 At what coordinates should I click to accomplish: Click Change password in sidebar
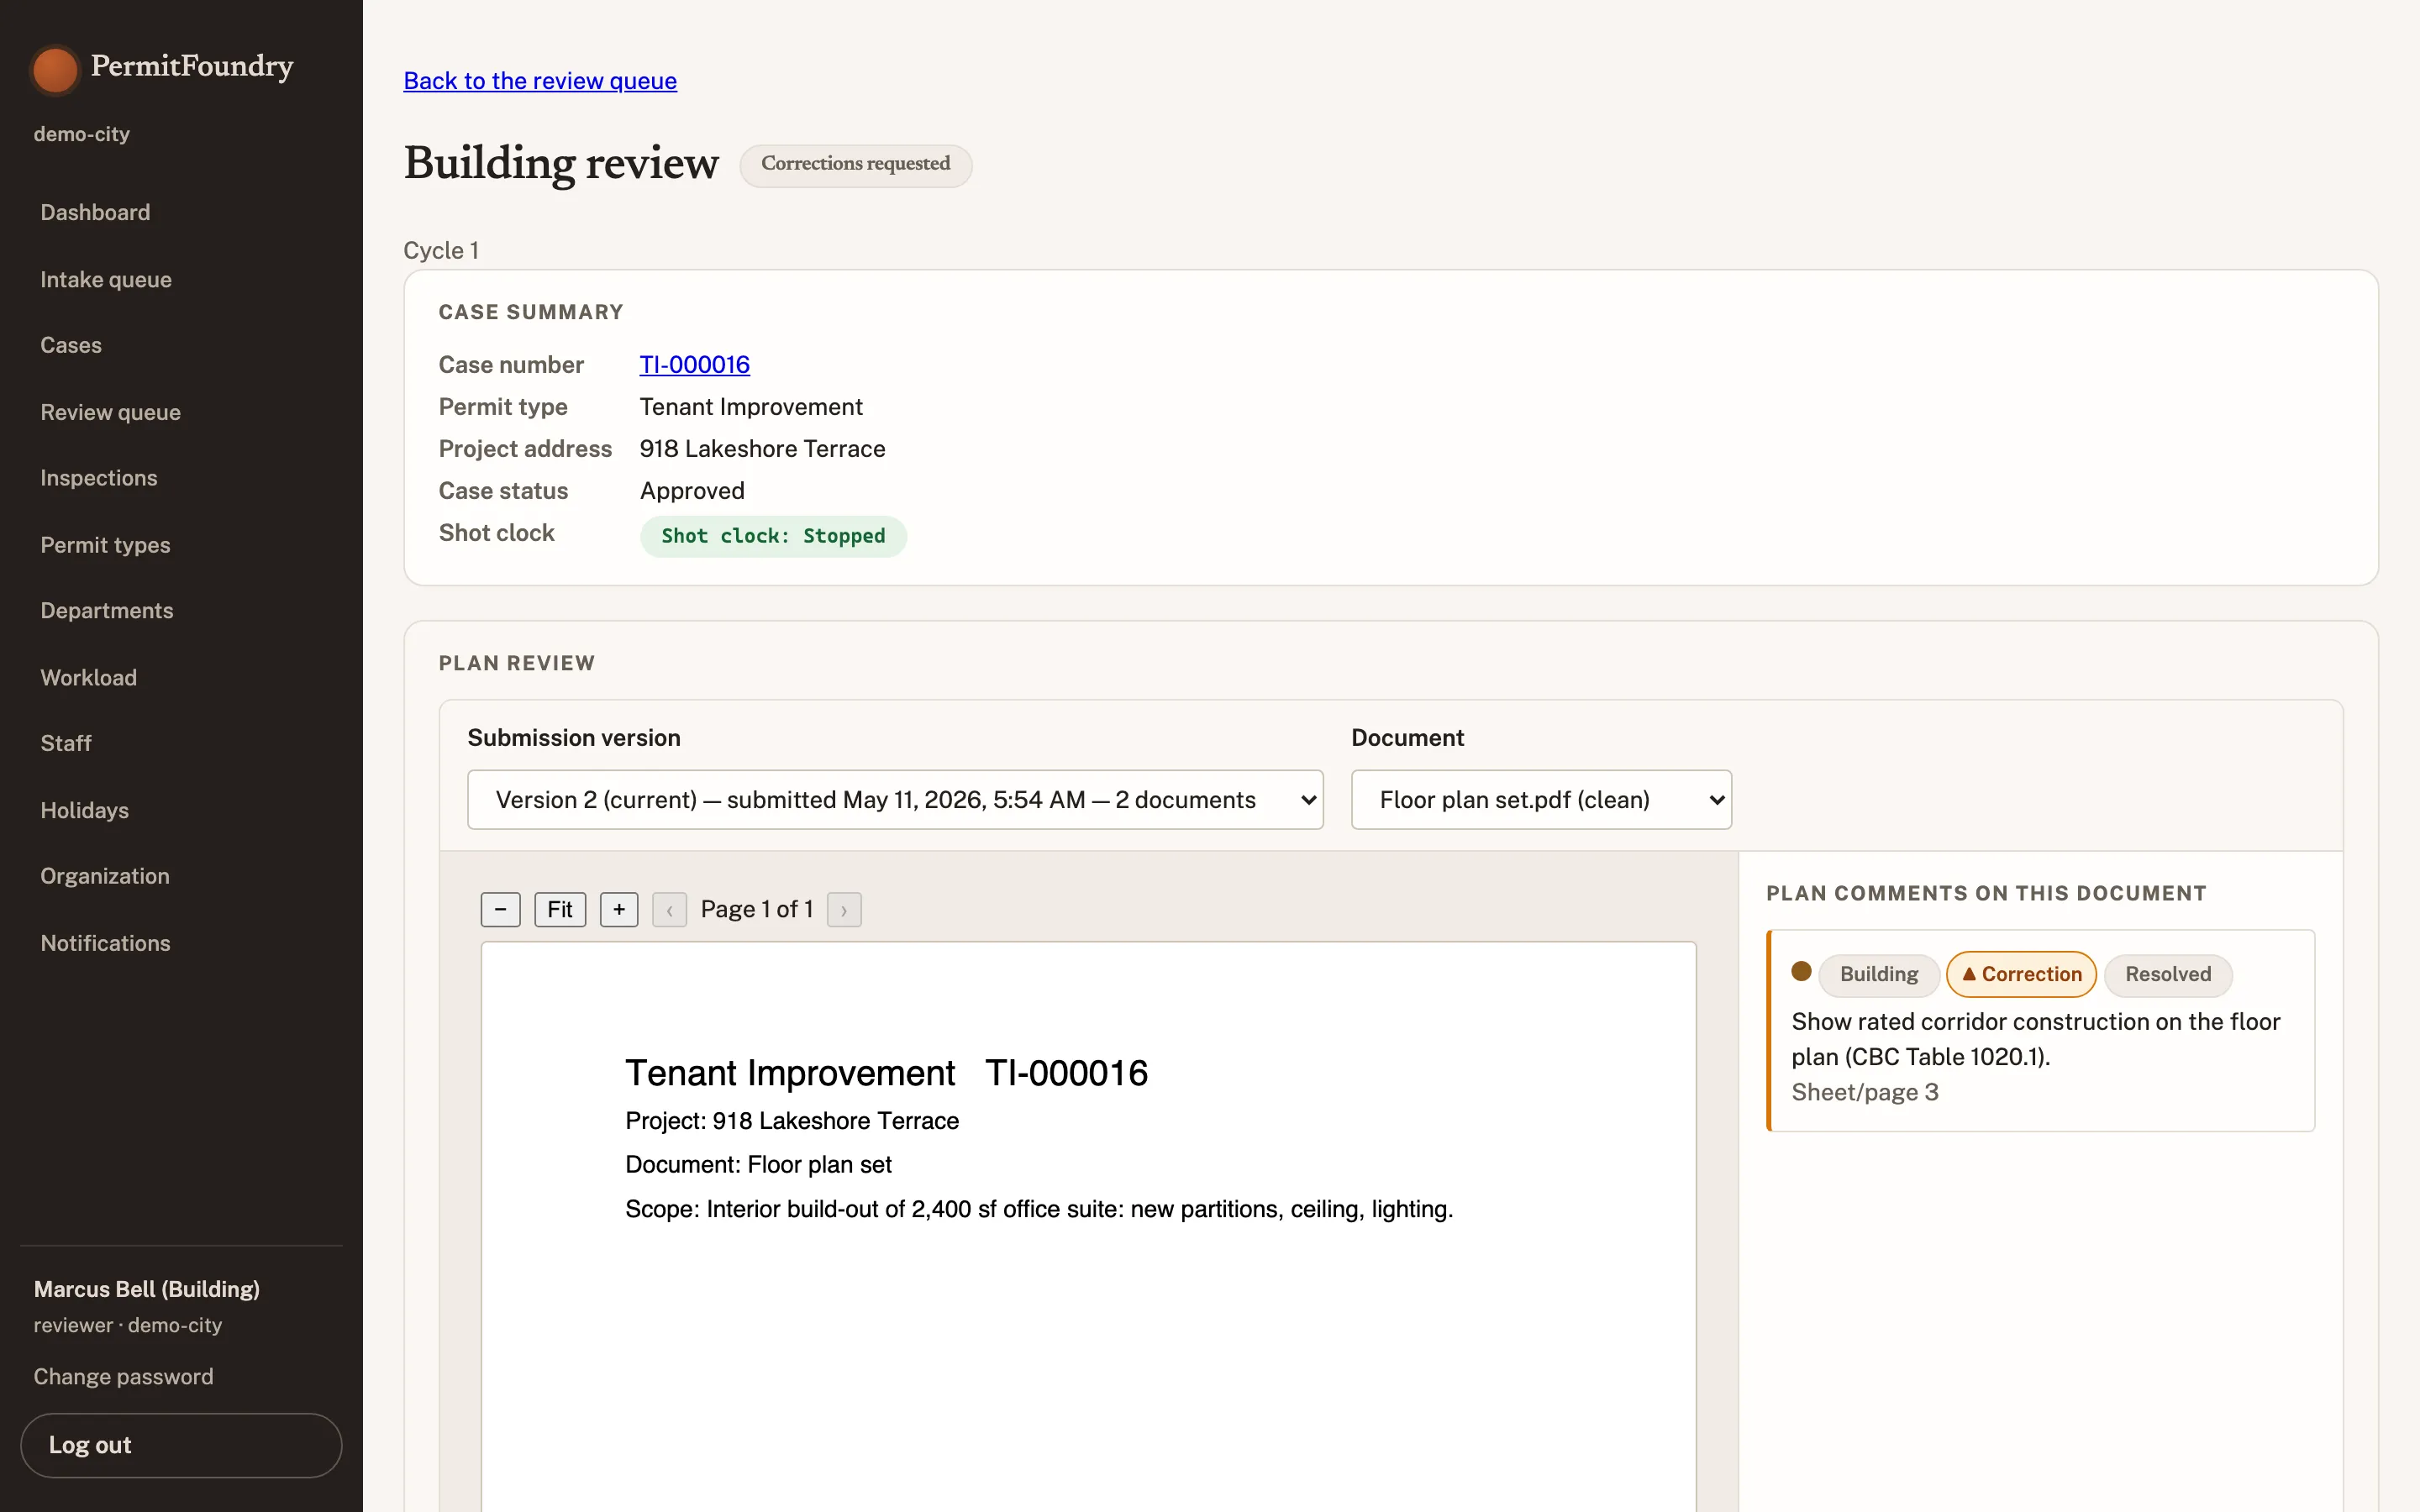(123, 1376)
